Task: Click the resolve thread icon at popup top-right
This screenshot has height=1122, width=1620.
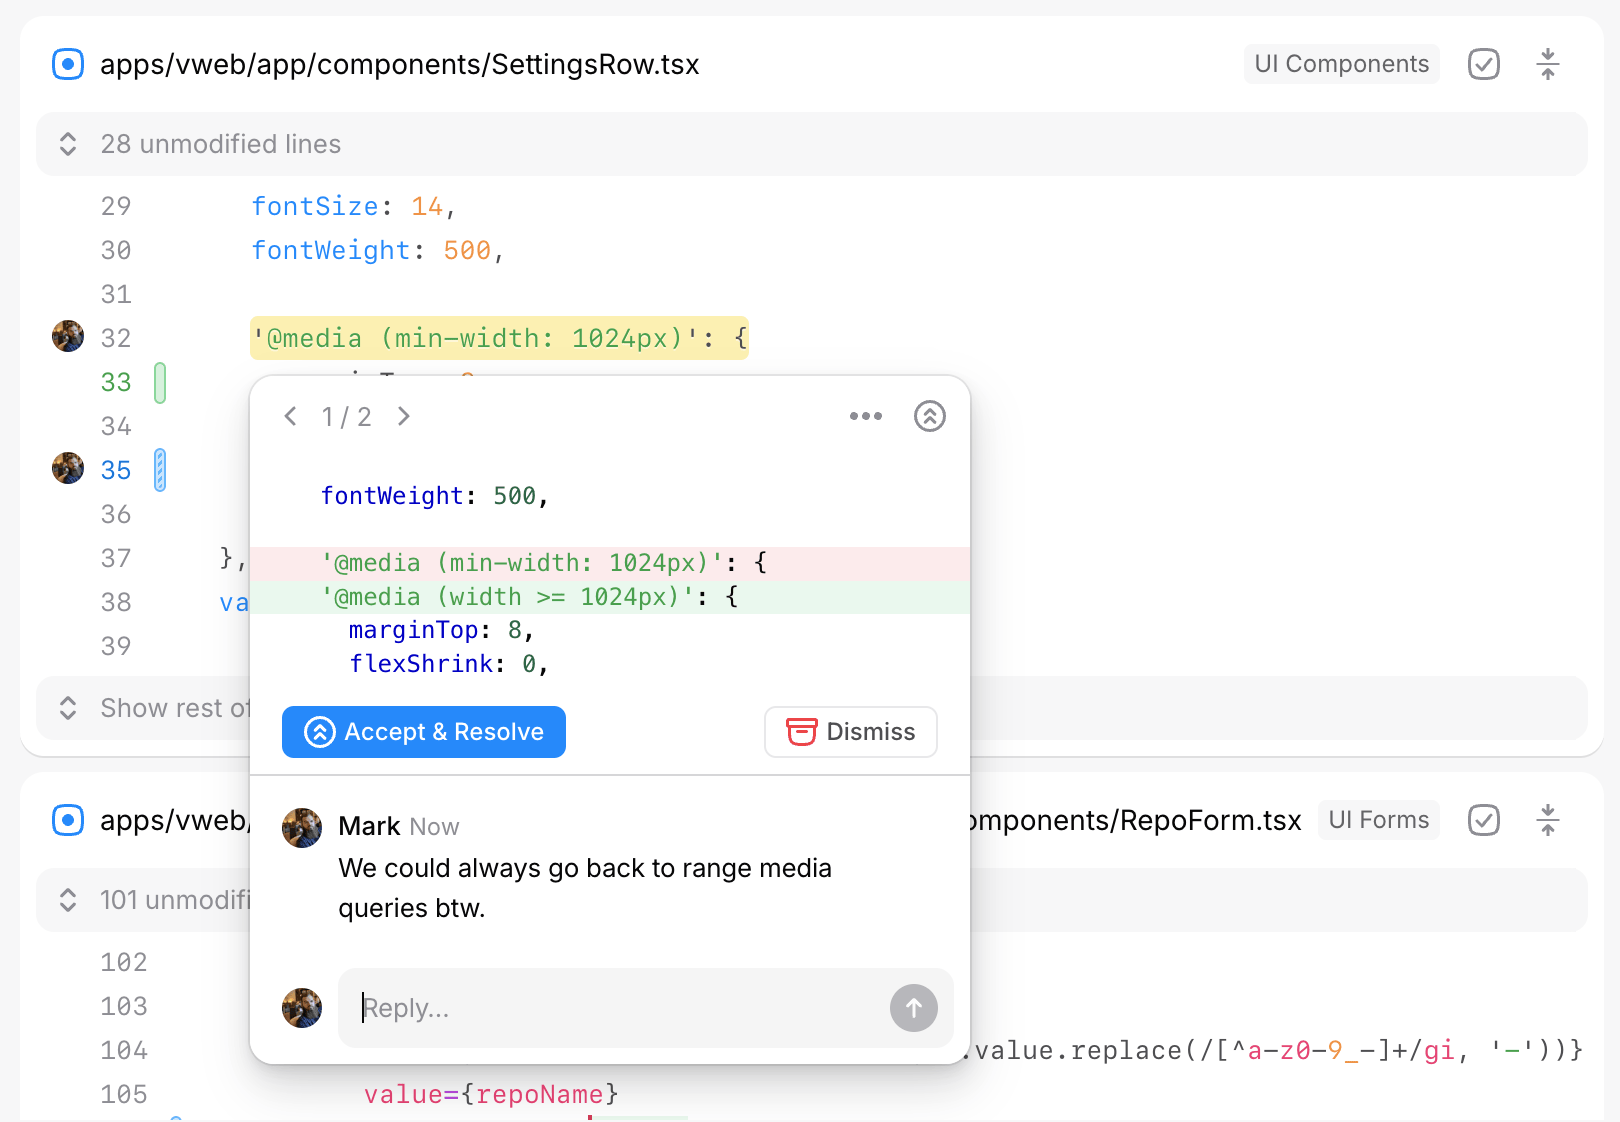Action: (x=929, y=416)
